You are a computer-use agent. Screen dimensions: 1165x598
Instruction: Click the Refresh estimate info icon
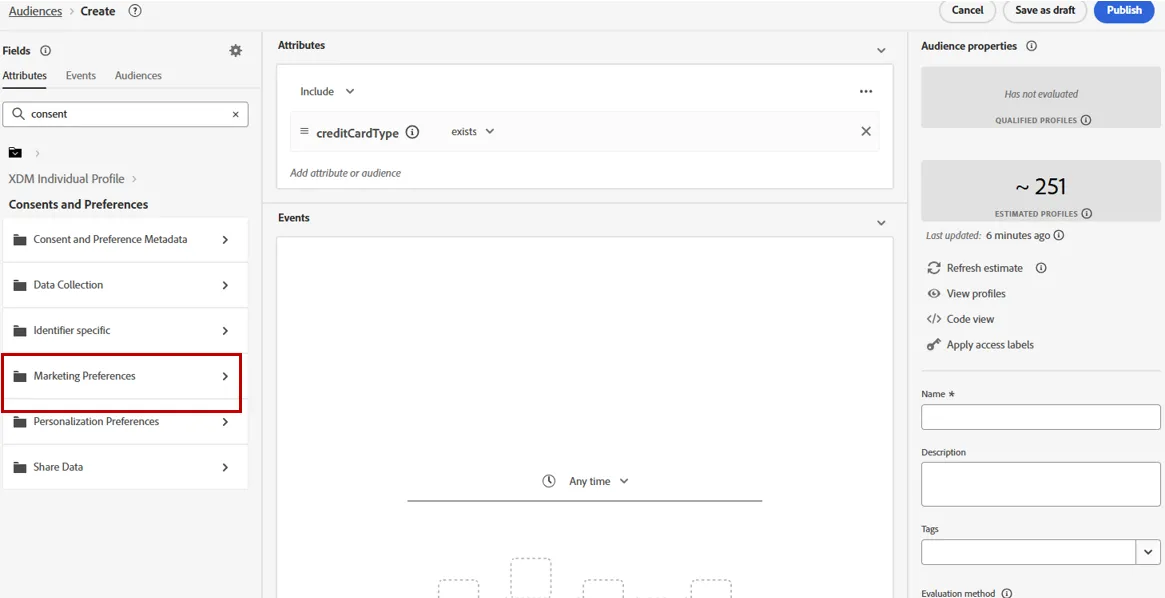coord(1041,267)
